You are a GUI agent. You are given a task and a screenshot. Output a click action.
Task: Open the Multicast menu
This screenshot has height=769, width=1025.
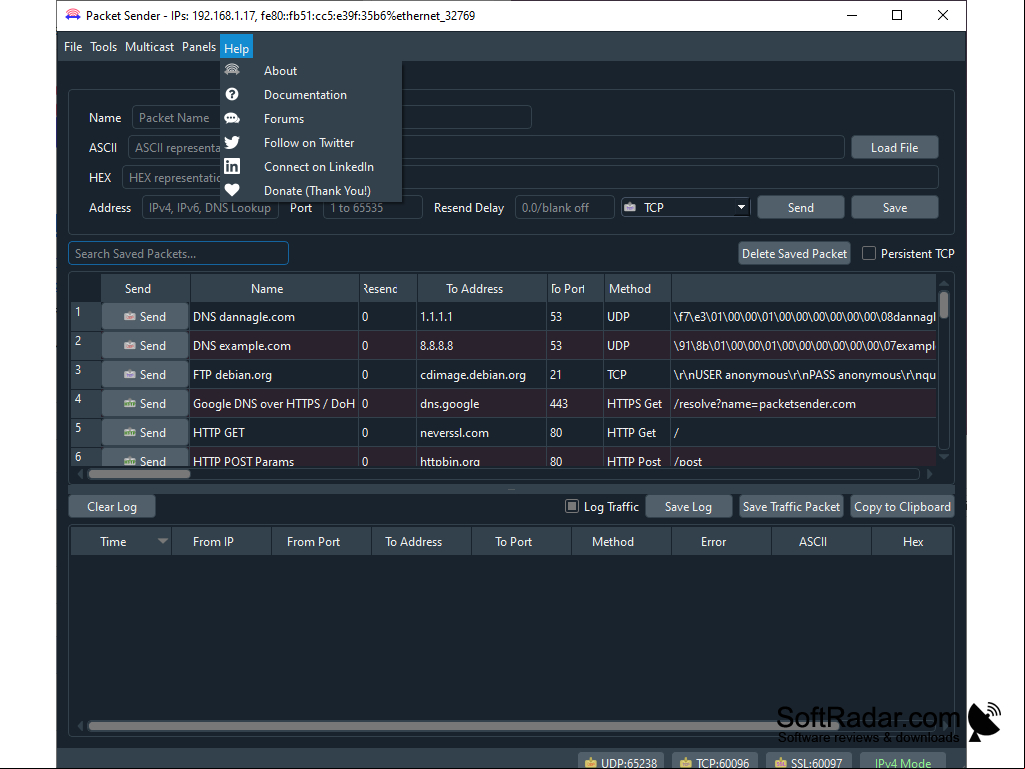tap(150, 47)
